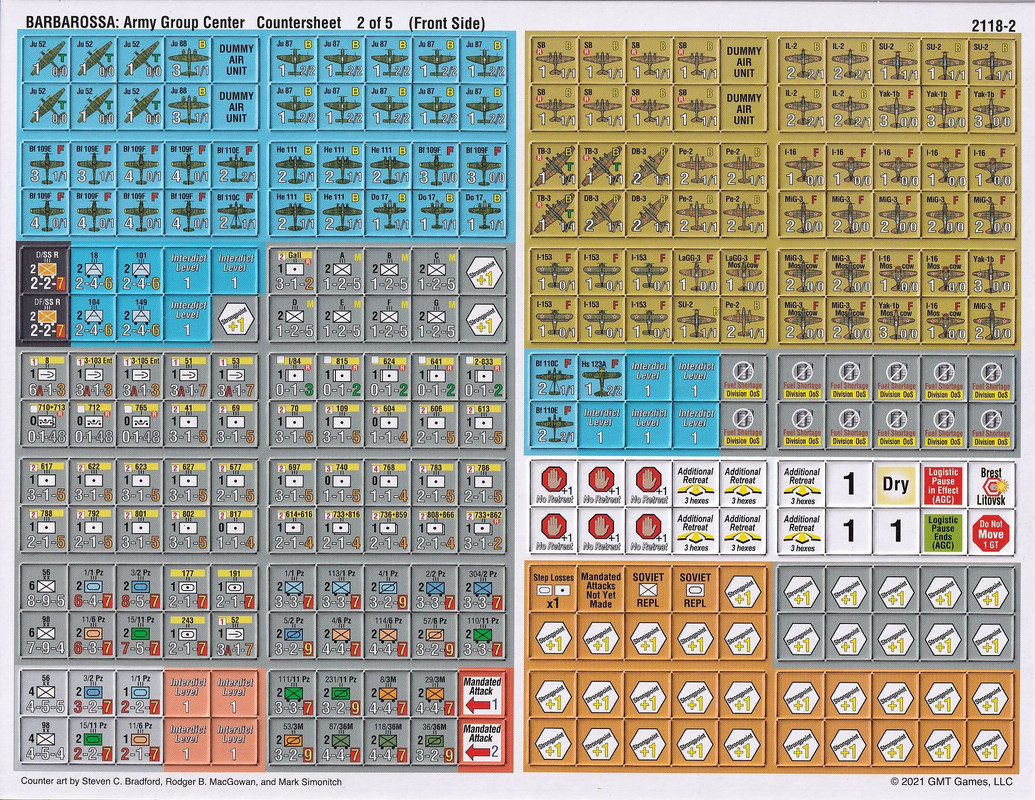Screen dimensions: 1035x800
Task: Click the sheet number 2118-2
Action: 993,26
